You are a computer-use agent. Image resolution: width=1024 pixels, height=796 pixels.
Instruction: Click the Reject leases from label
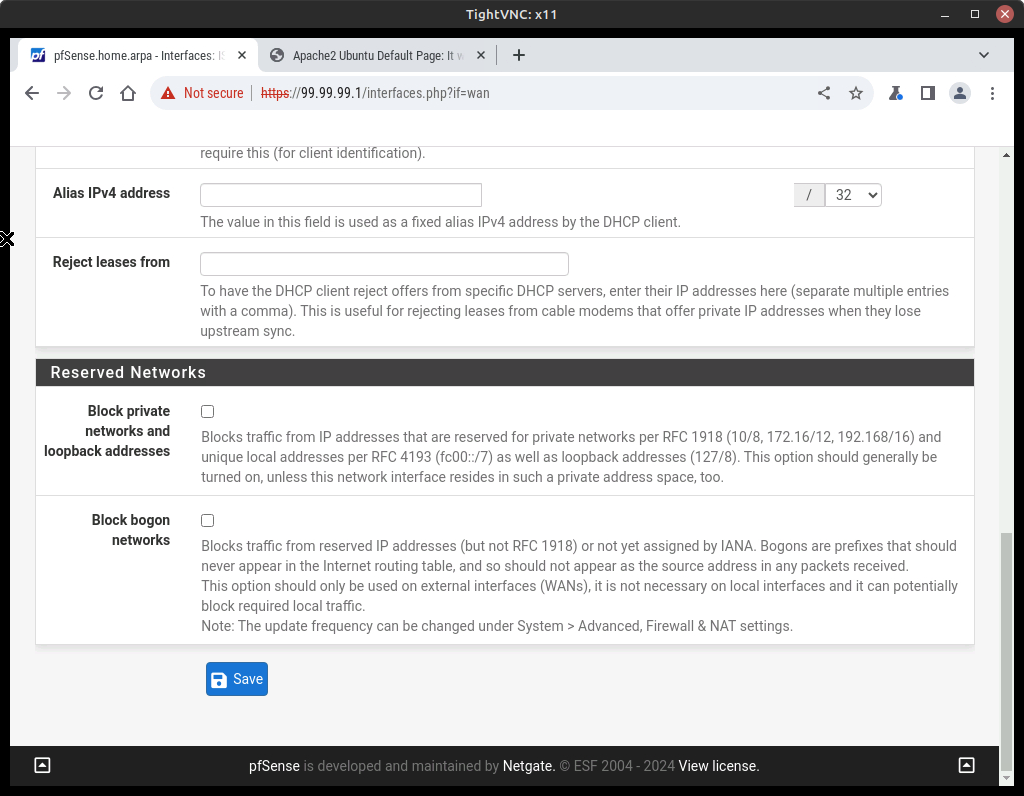click(x=111, y=262)
